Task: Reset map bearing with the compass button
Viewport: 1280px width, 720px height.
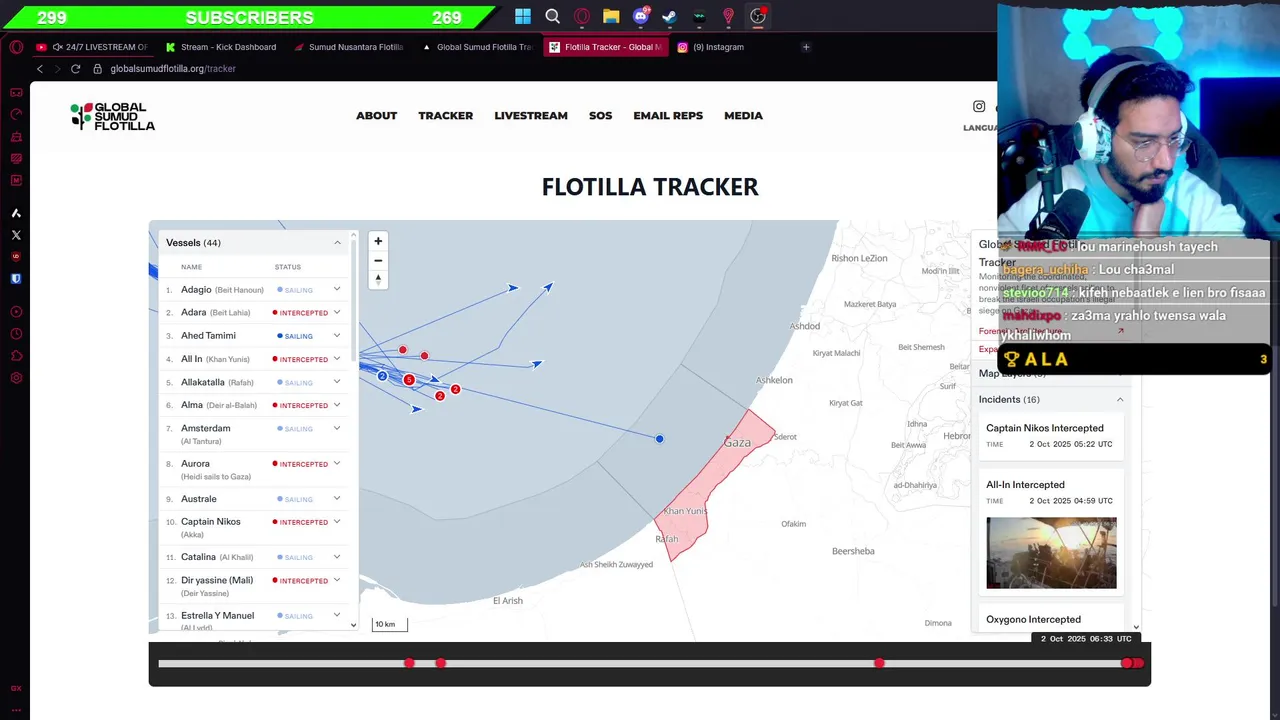Action: pyautogui.click(x=378, y=280)
